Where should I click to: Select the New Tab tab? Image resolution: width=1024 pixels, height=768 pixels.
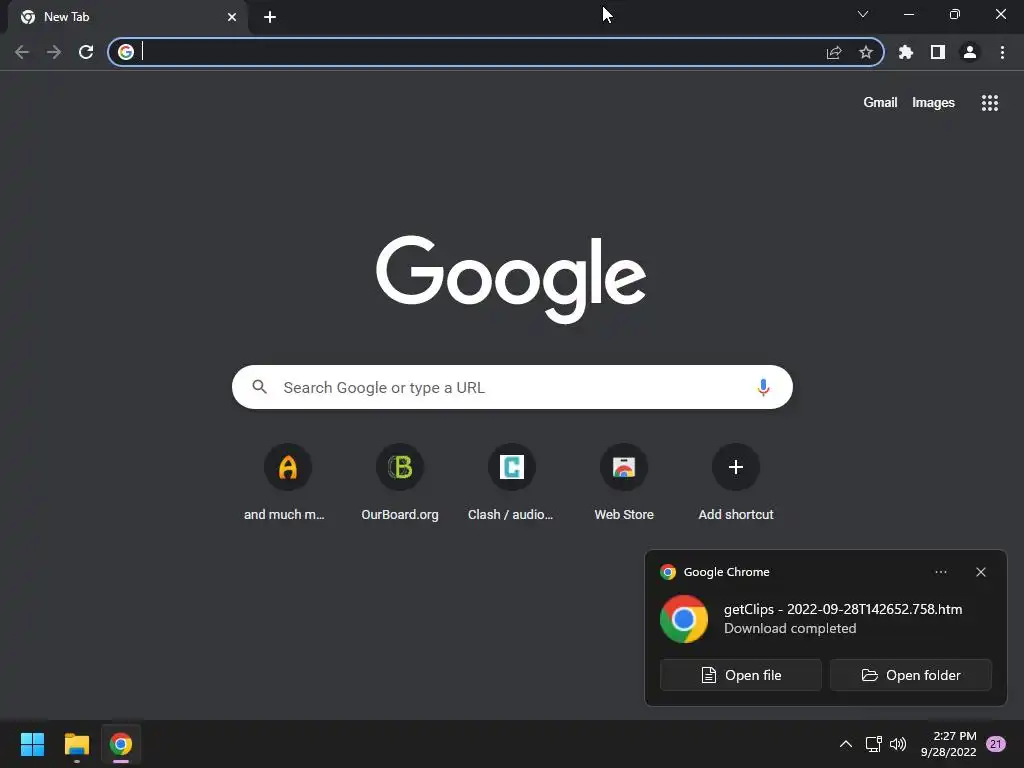point(127,17)
